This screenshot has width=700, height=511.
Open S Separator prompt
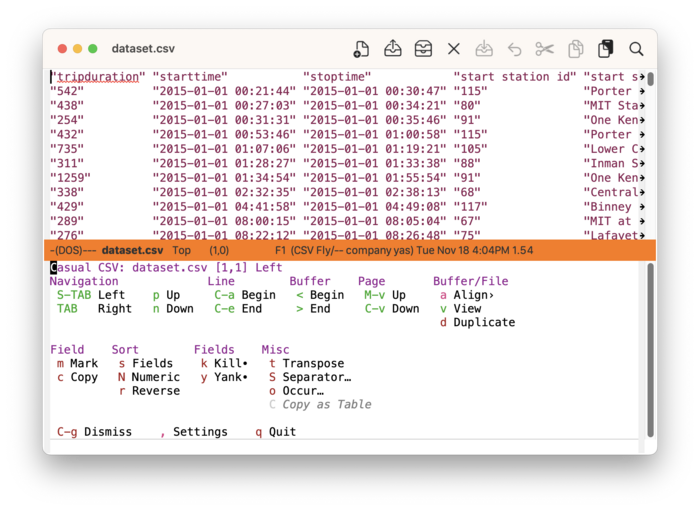tap(310, 377)
